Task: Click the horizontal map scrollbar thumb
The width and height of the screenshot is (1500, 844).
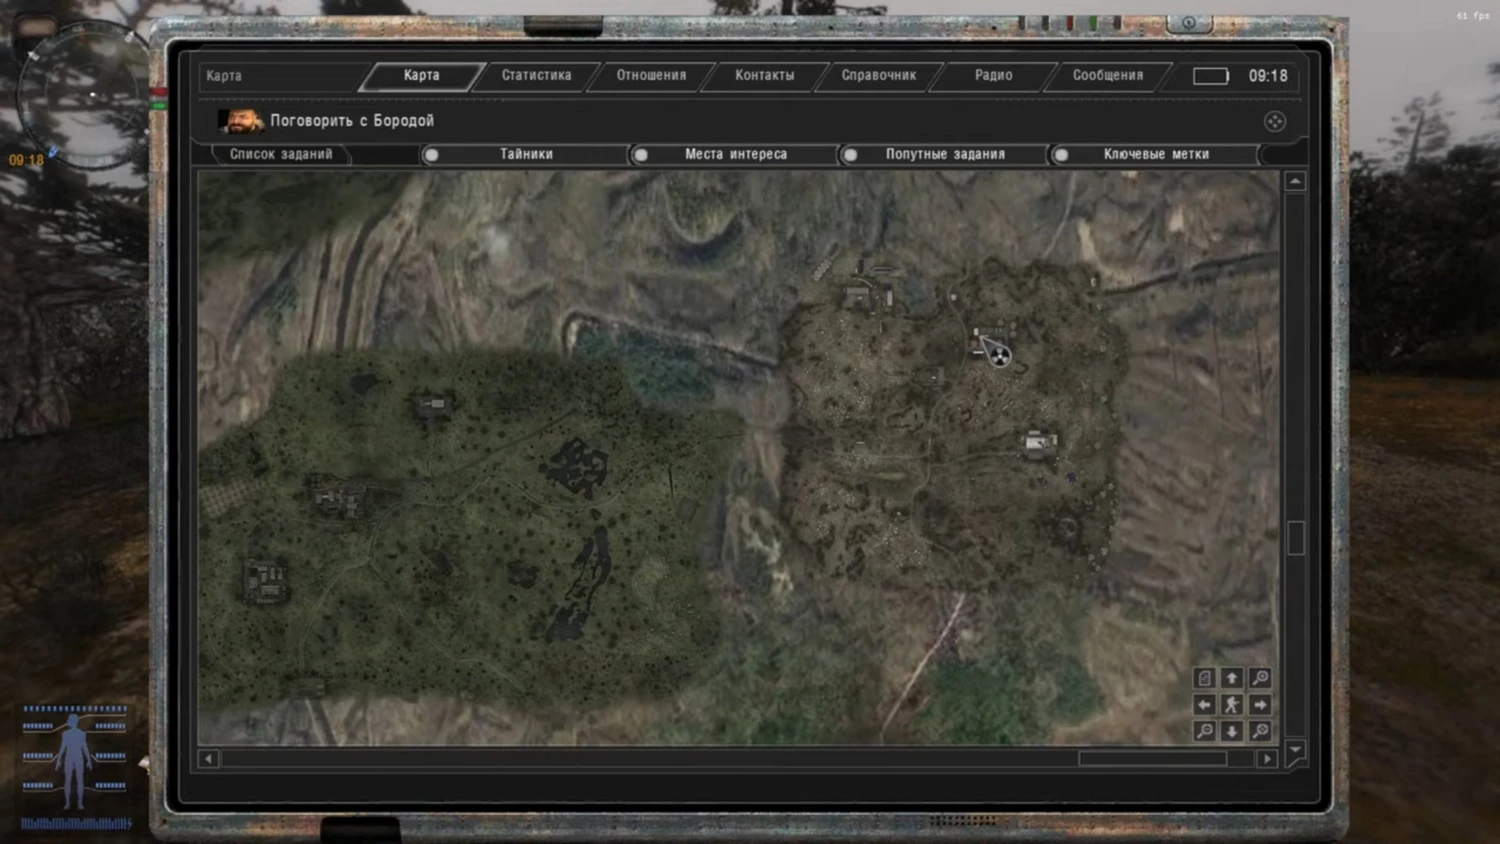Action: click(1152, 759)
